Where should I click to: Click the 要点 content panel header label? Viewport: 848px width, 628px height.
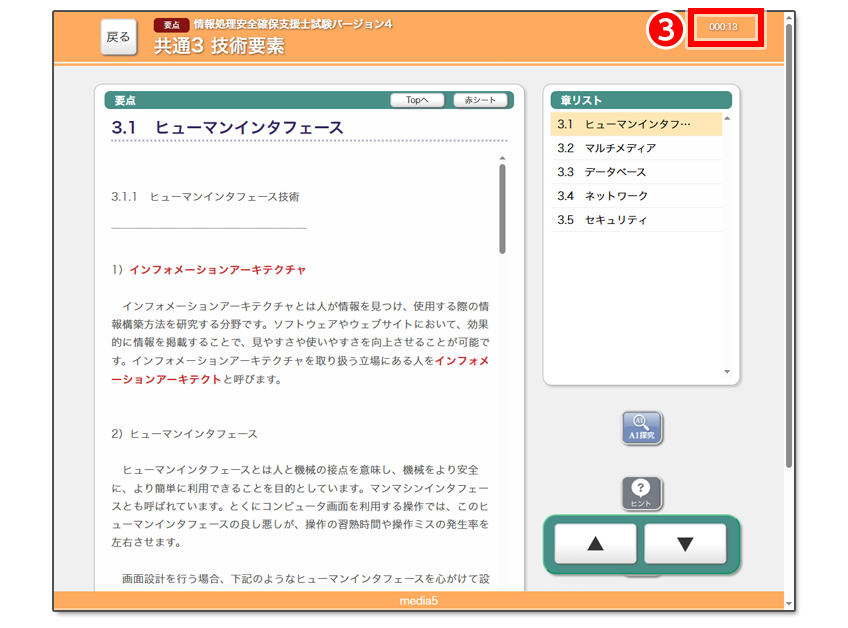click(x=125, y=101)
